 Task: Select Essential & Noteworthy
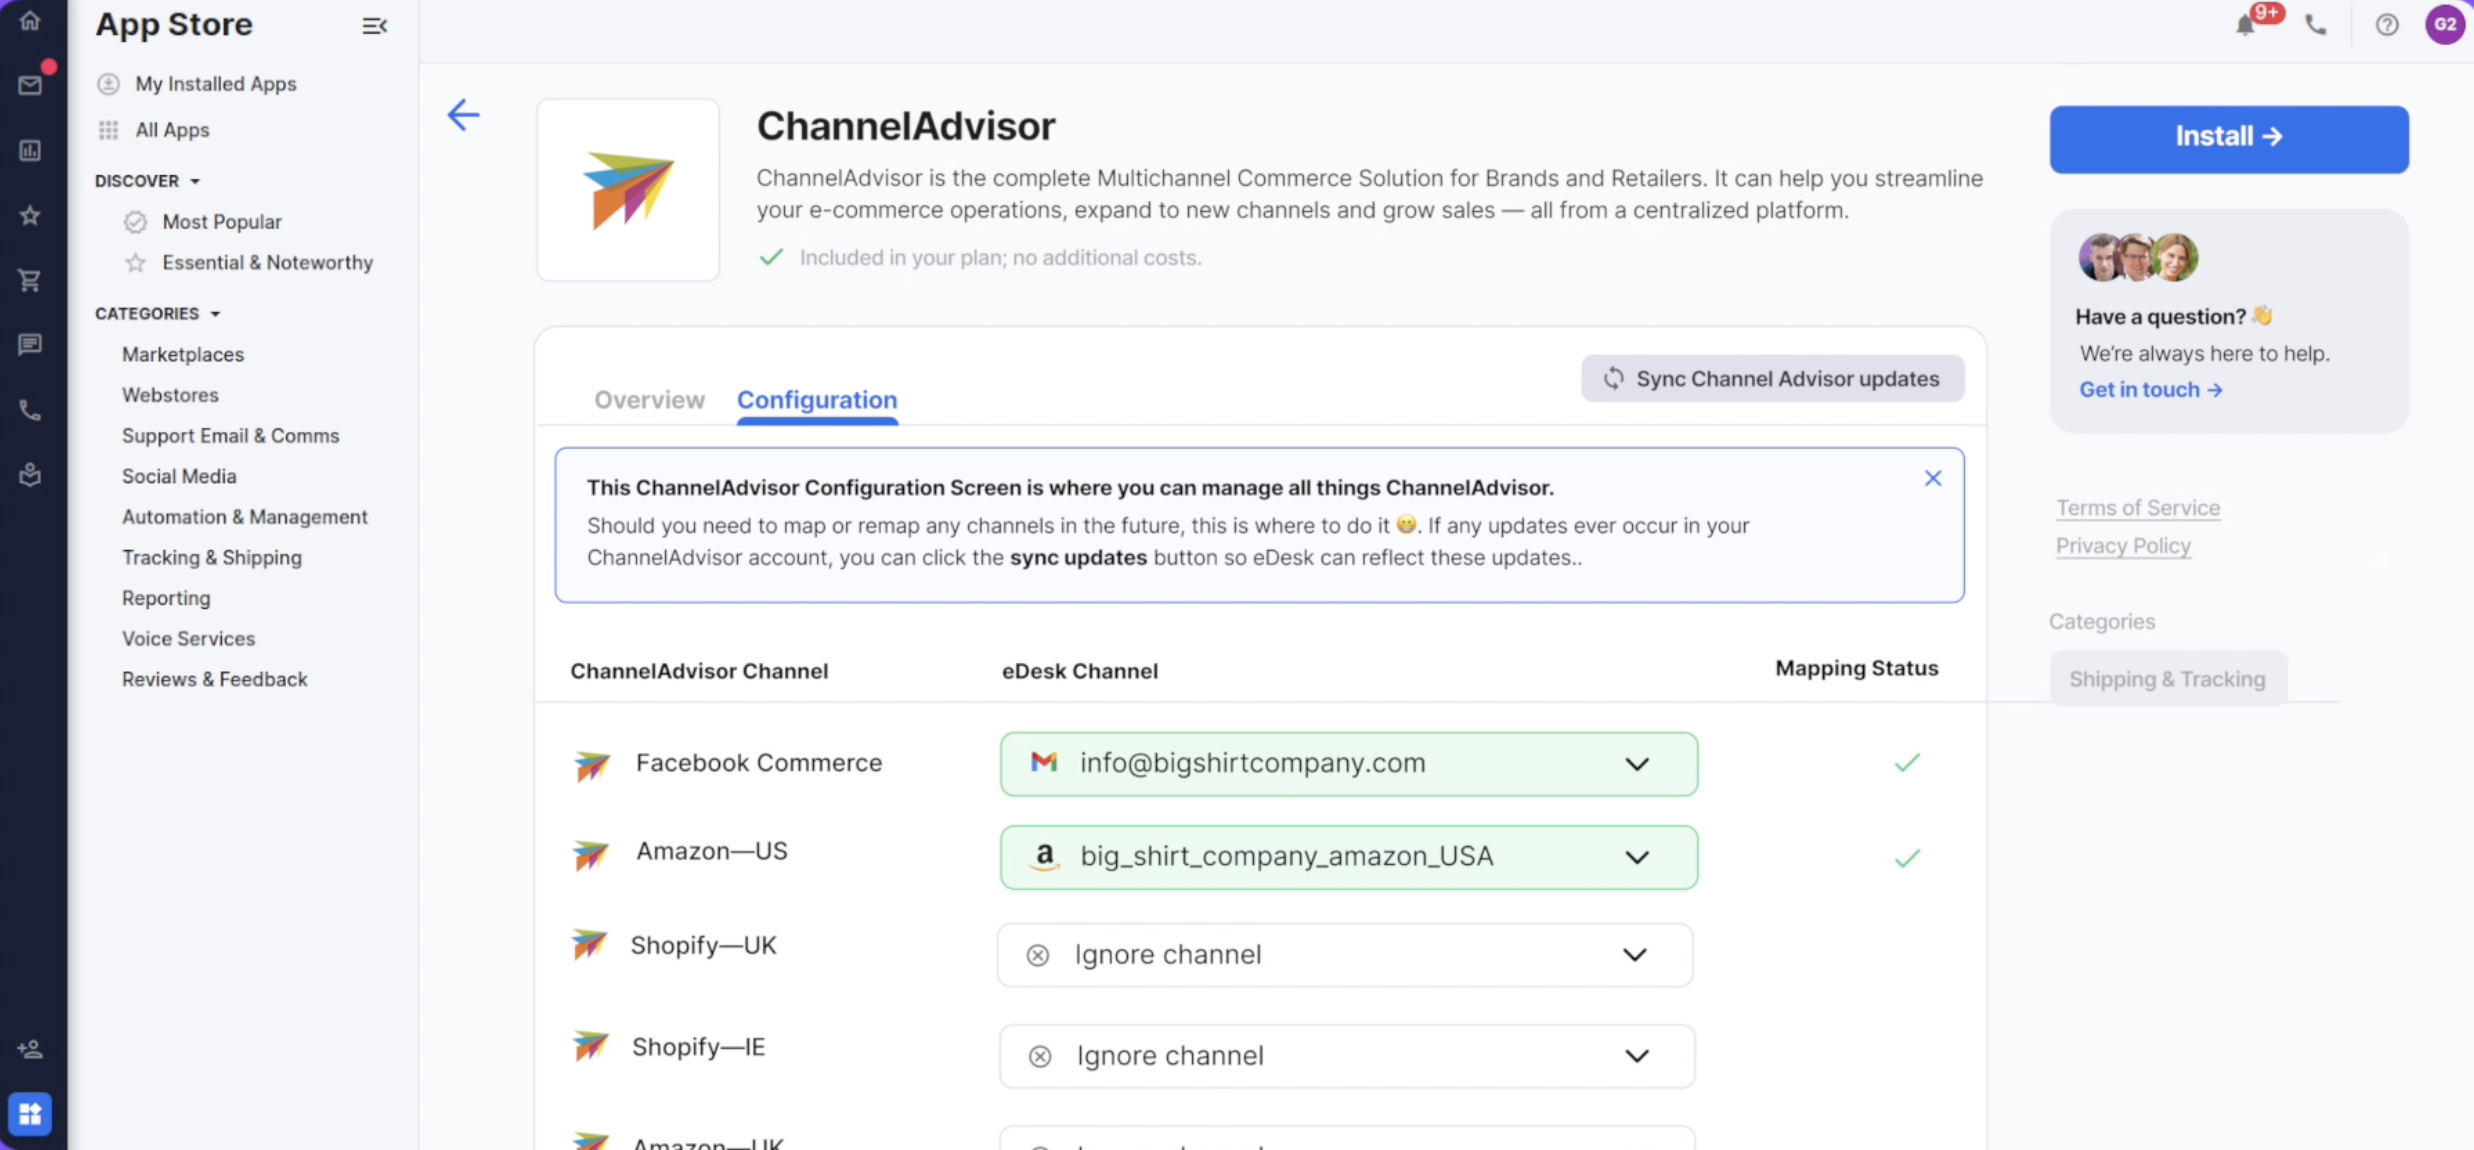[267, 263]
